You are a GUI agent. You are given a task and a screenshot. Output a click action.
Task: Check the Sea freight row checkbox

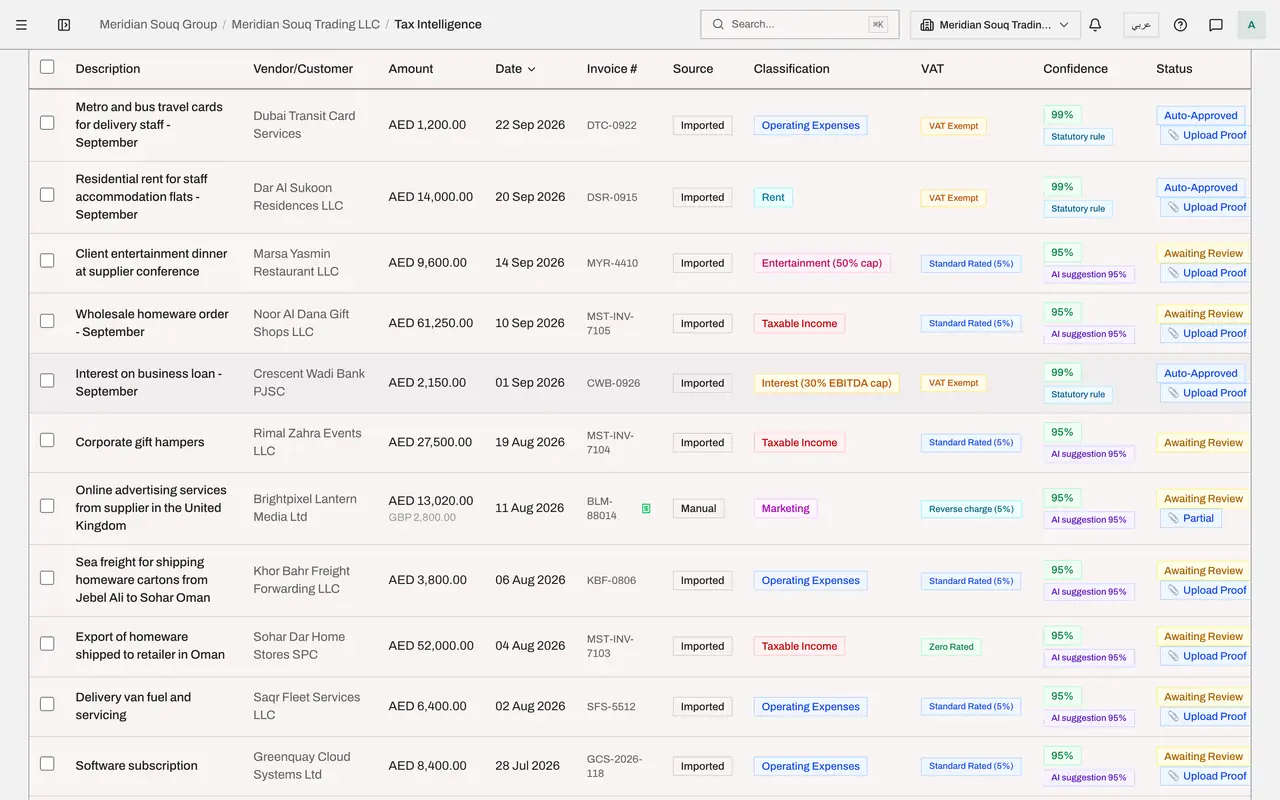click(x=47, y=578)
